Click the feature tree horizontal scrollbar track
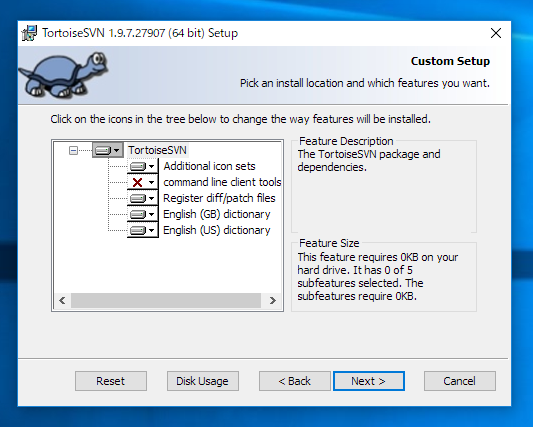533x427 pixels. click(166, 301)
